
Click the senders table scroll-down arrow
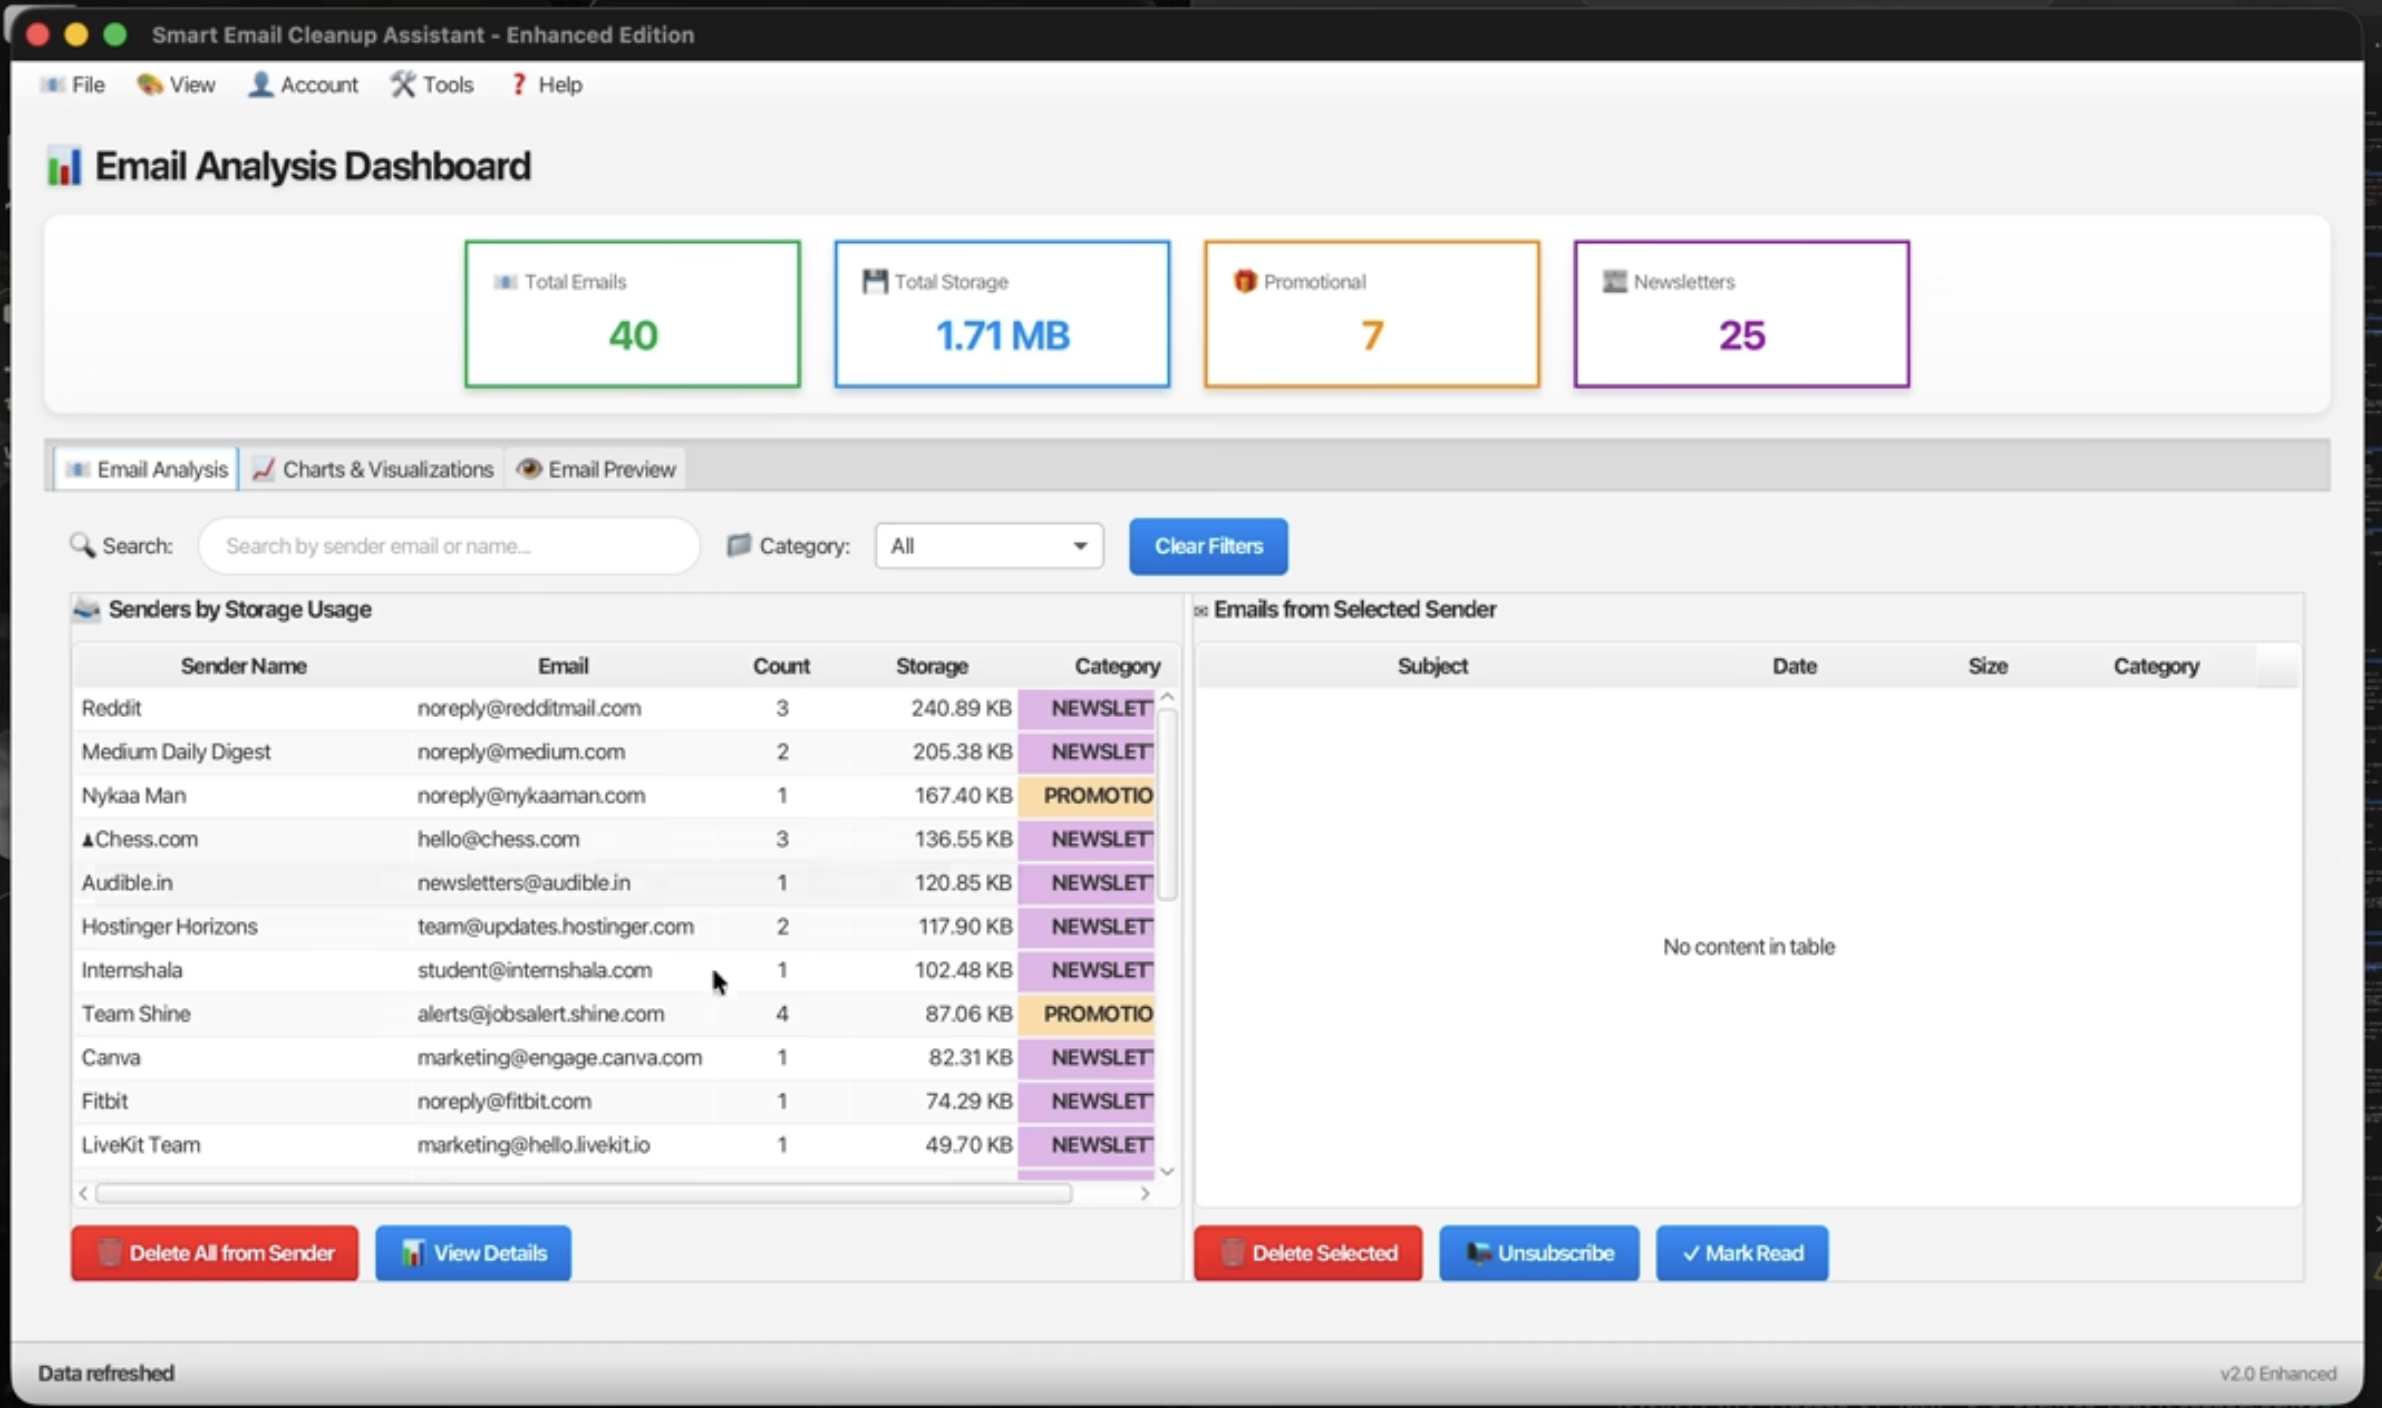coord(1166,1171)
